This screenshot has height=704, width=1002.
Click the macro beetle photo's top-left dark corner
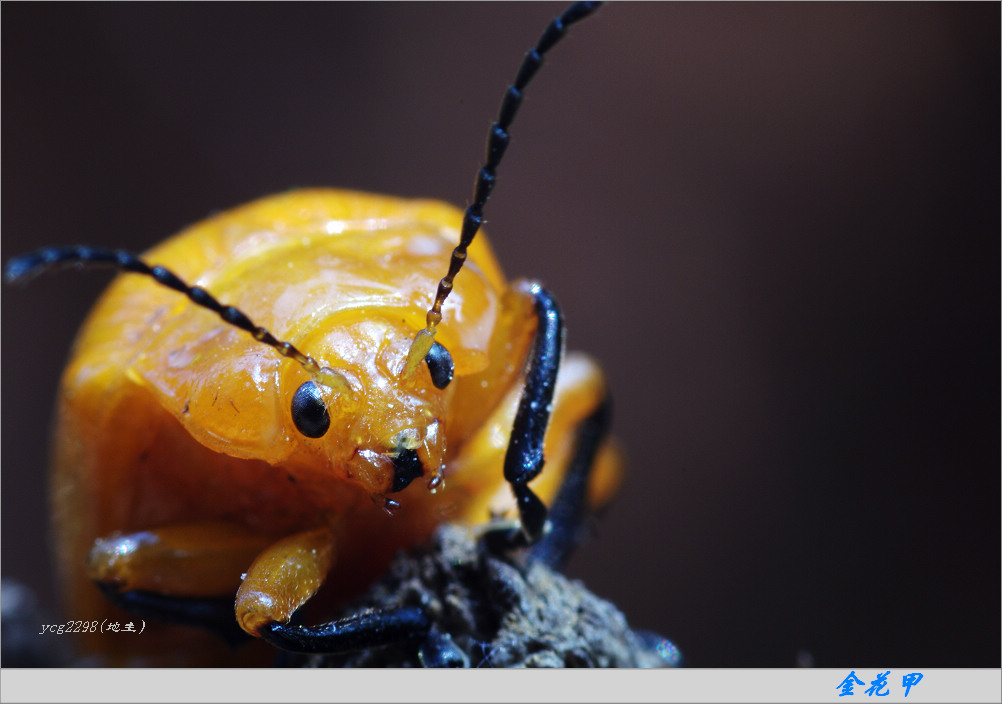point(30,30)
